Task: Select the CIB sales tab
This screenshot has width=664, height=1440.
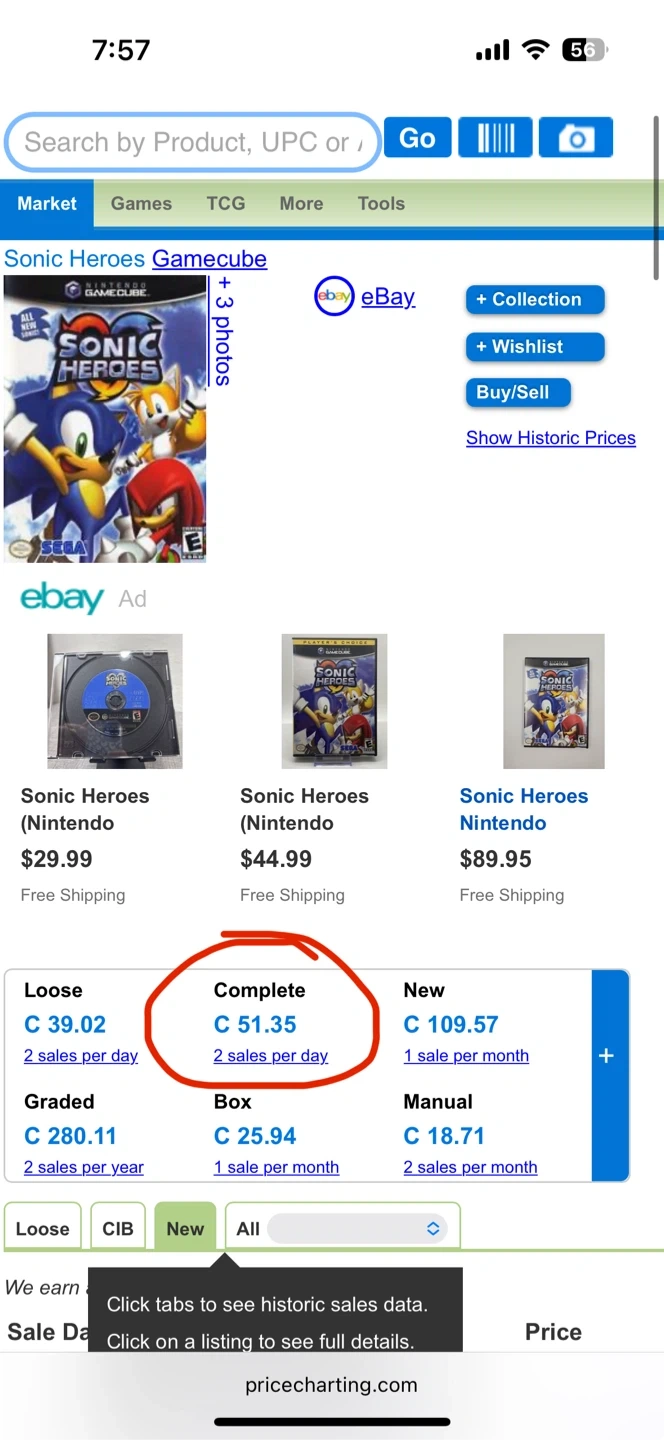Action: (x=118, y=1228)
